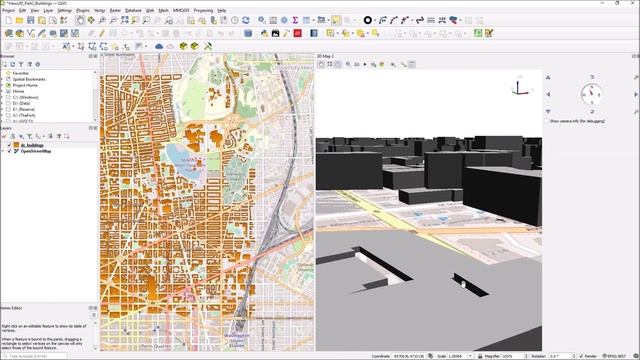Choose the Zoom Out magnifier tool
The height and width of the screenshot is (360, 640).
point(113,20)
